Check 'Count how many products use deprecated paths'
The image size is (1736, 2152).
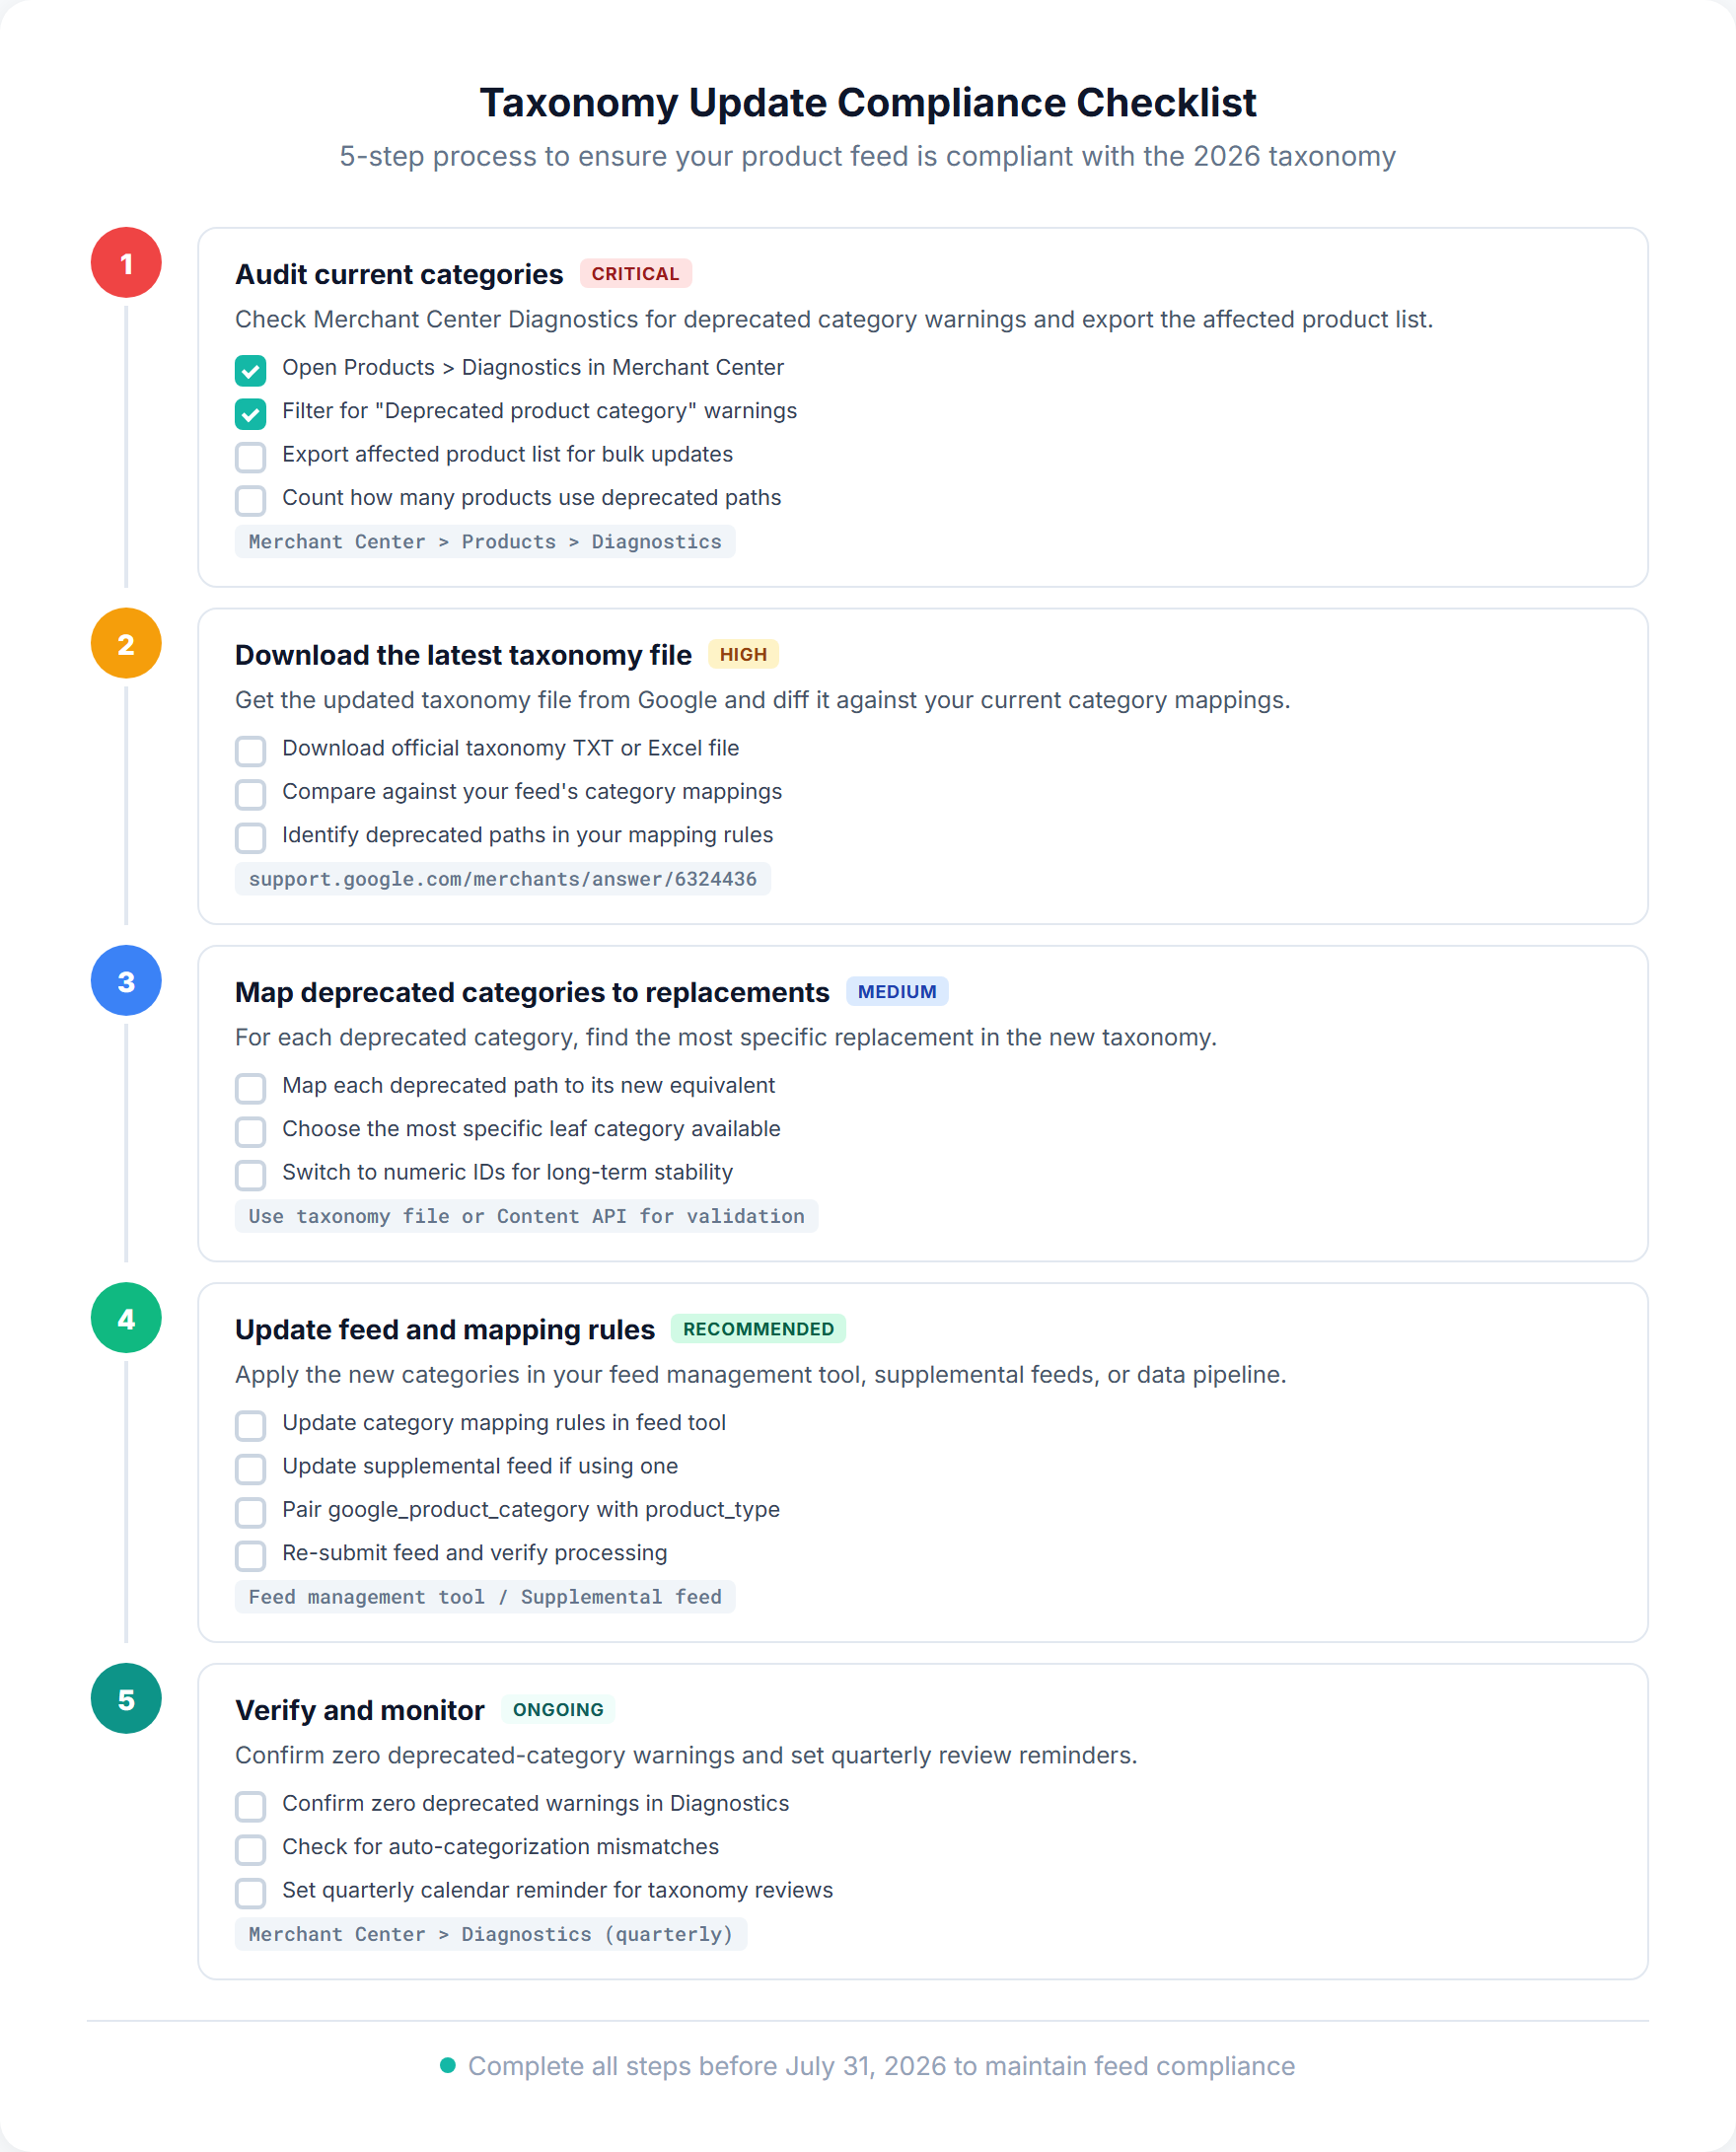tap(250, 500)
